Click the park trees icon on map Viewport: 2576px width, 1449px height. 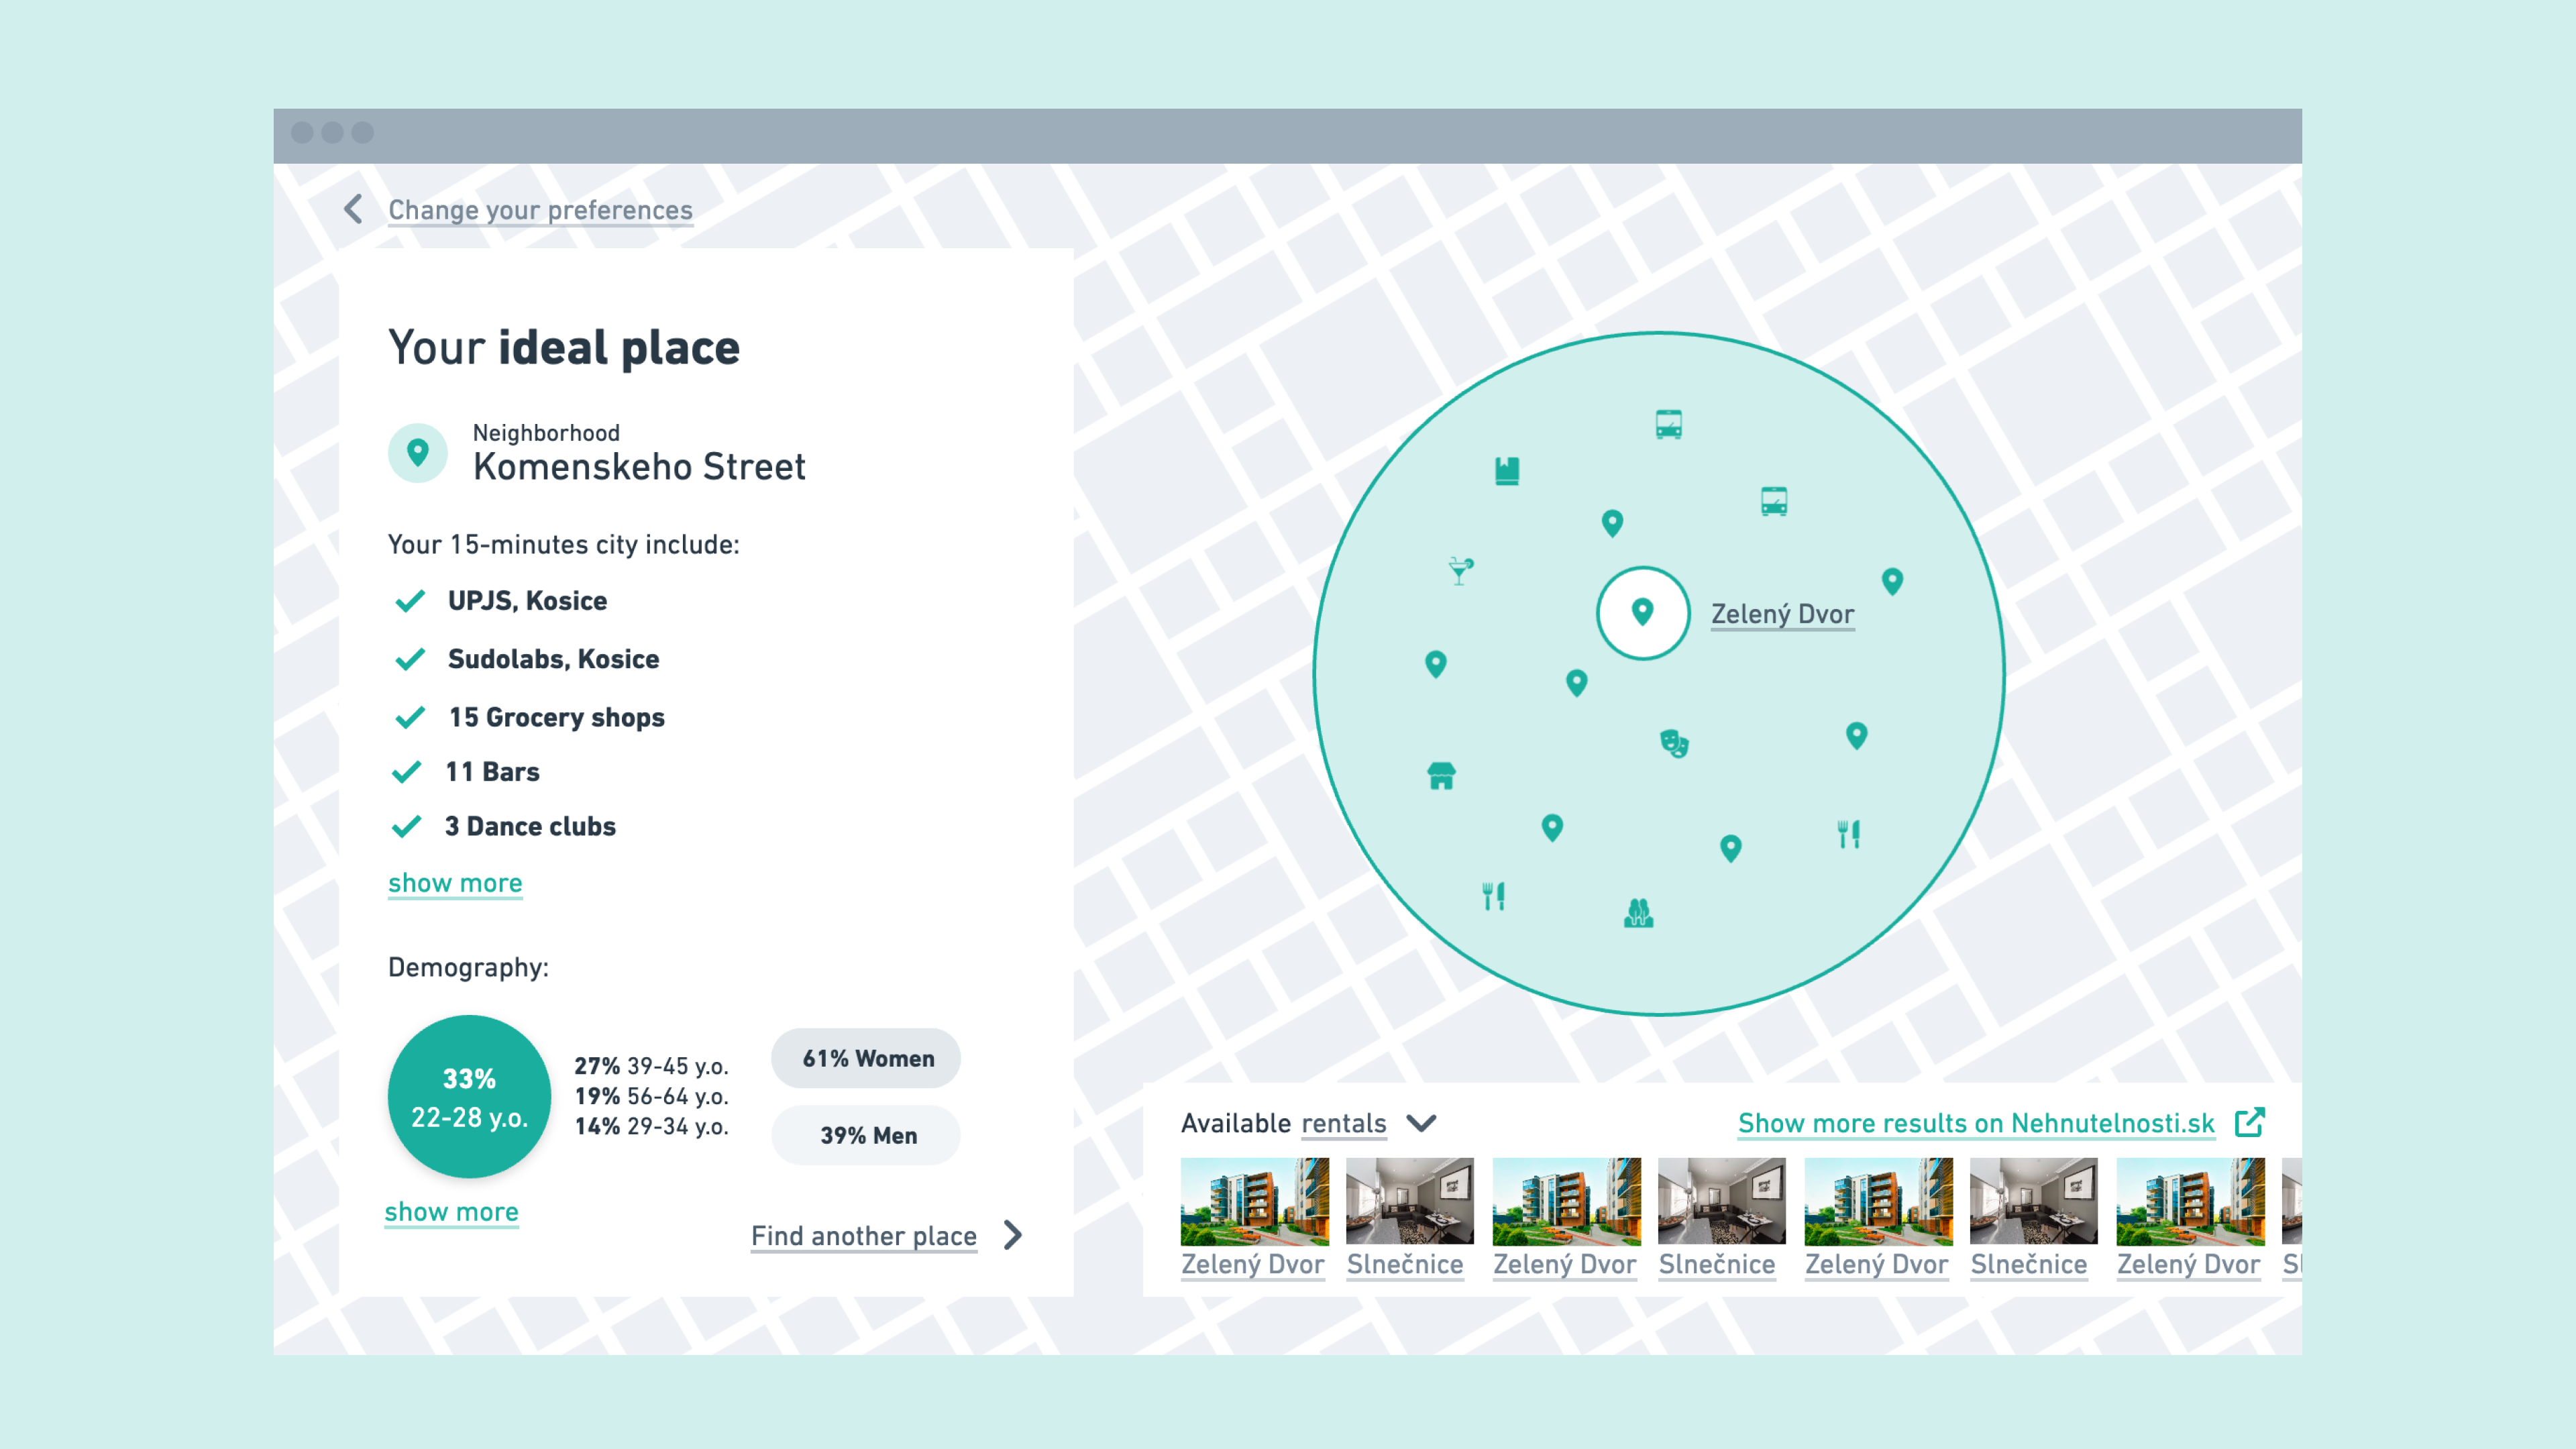click(x=1638, y=912)
